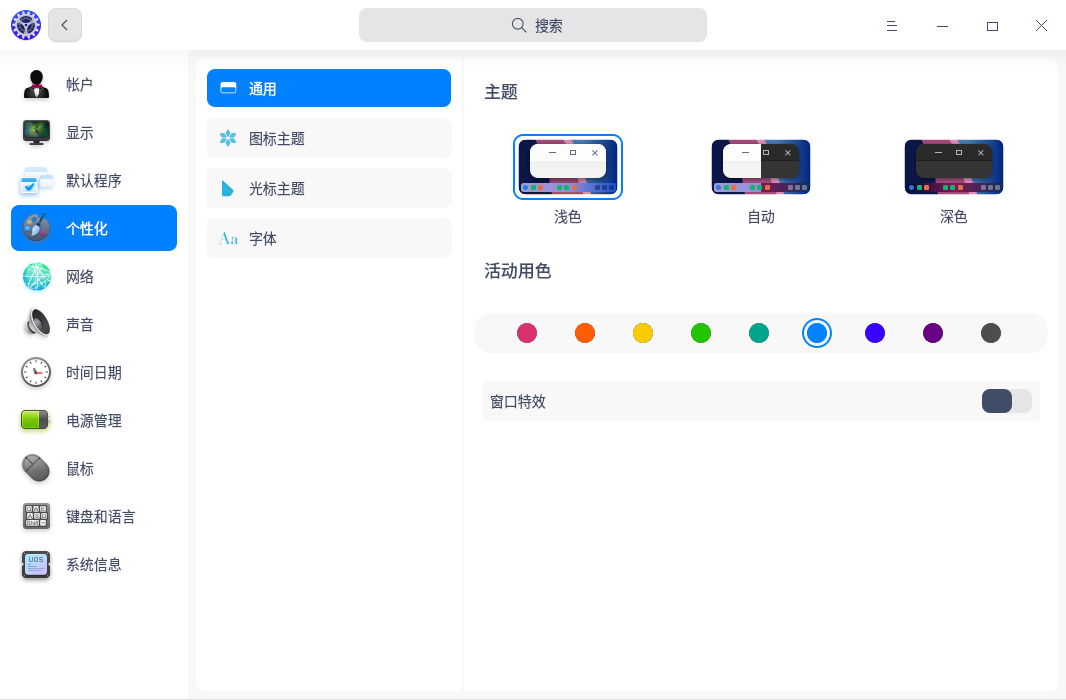Image resolution: width=1066 pixels, height=700 pixels.
Task: Select the 自动 auto theme option
Action: [x=761, y=167]
